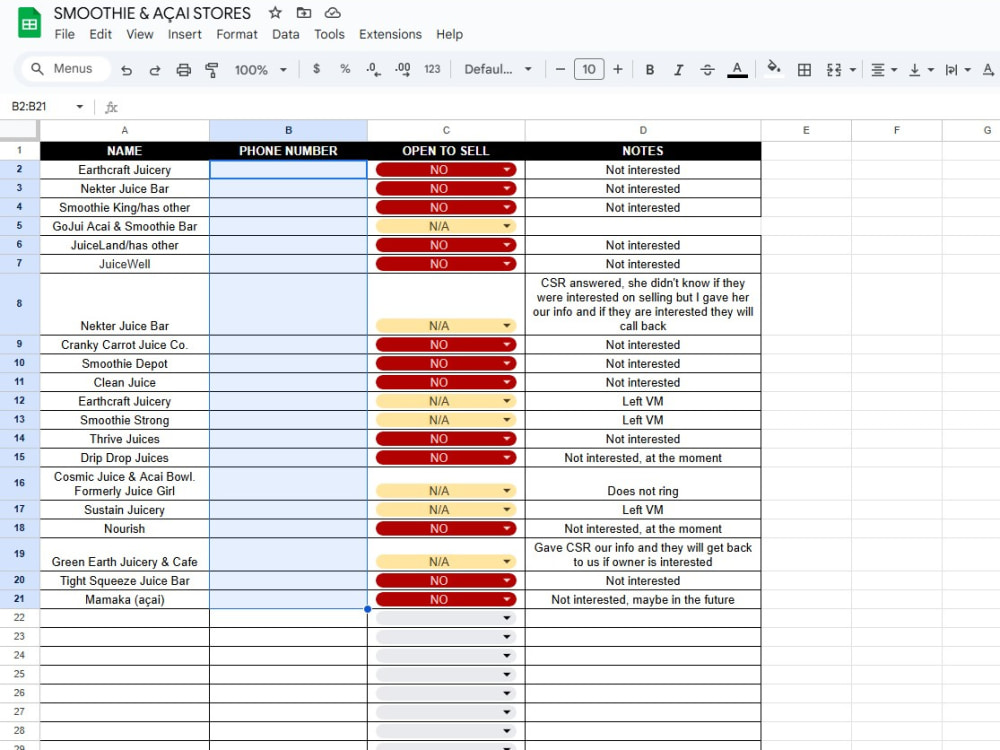Open the Insert menu
Screen dimensions: 1000x750
click(184, 34)
